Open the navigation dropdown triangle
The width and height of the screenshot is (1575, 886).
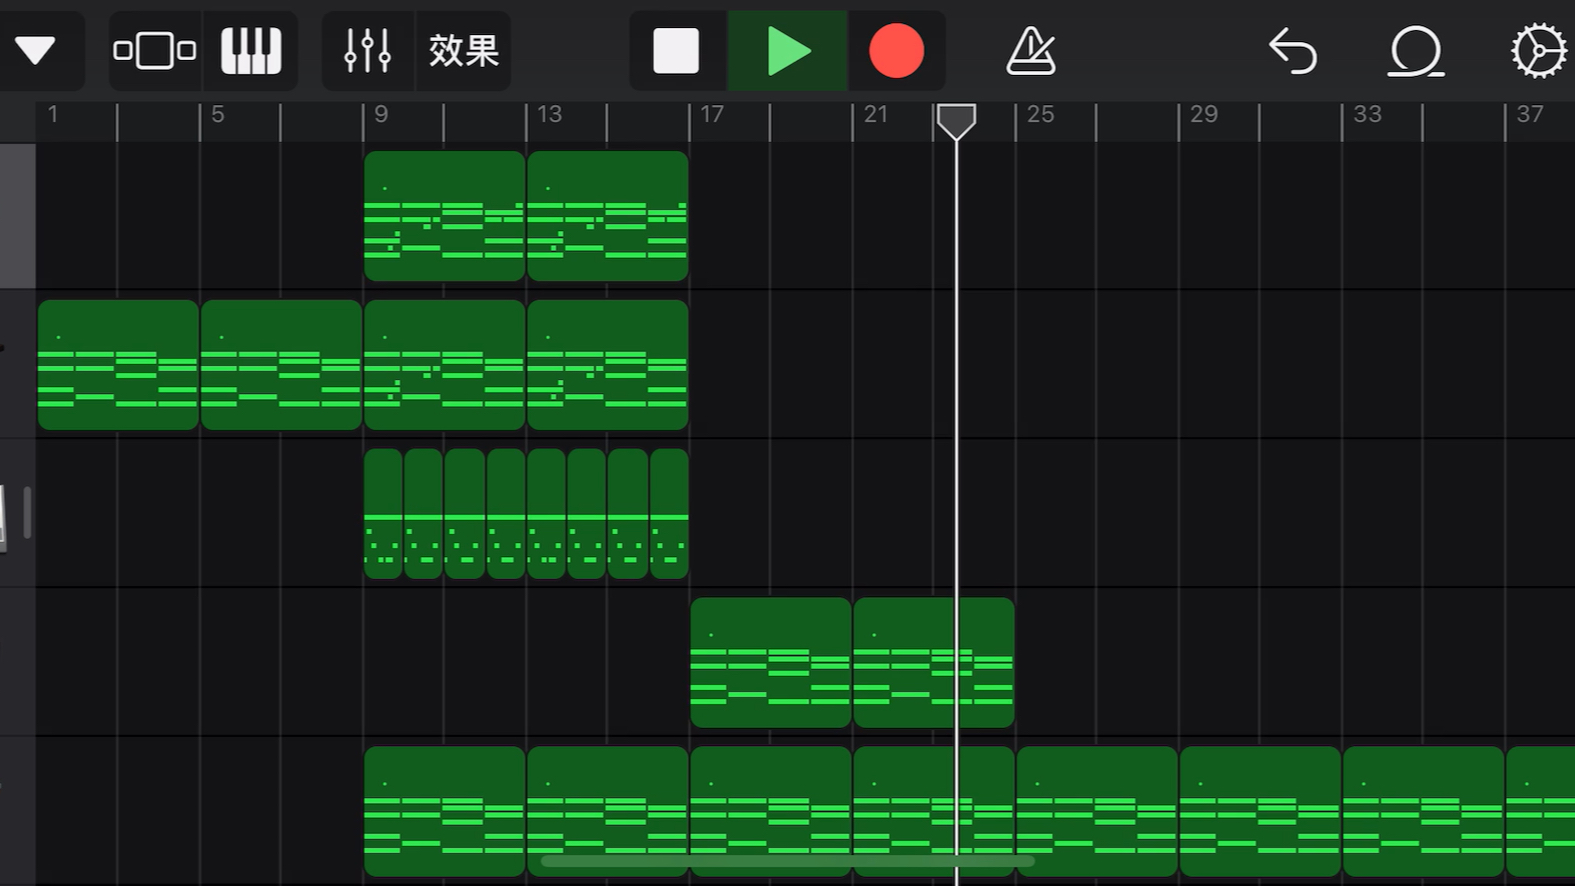click(x=35, y=51)
